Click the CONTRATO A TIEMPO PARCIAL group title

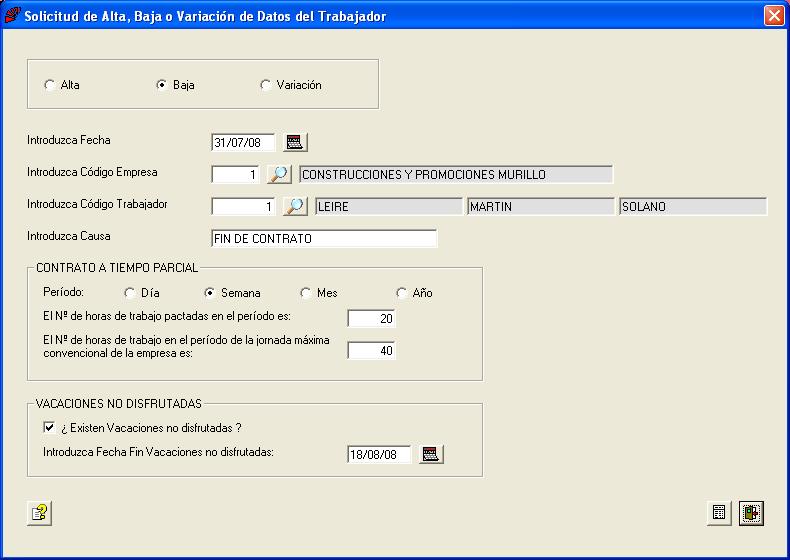pyautogui.click(x=117, y=268)
